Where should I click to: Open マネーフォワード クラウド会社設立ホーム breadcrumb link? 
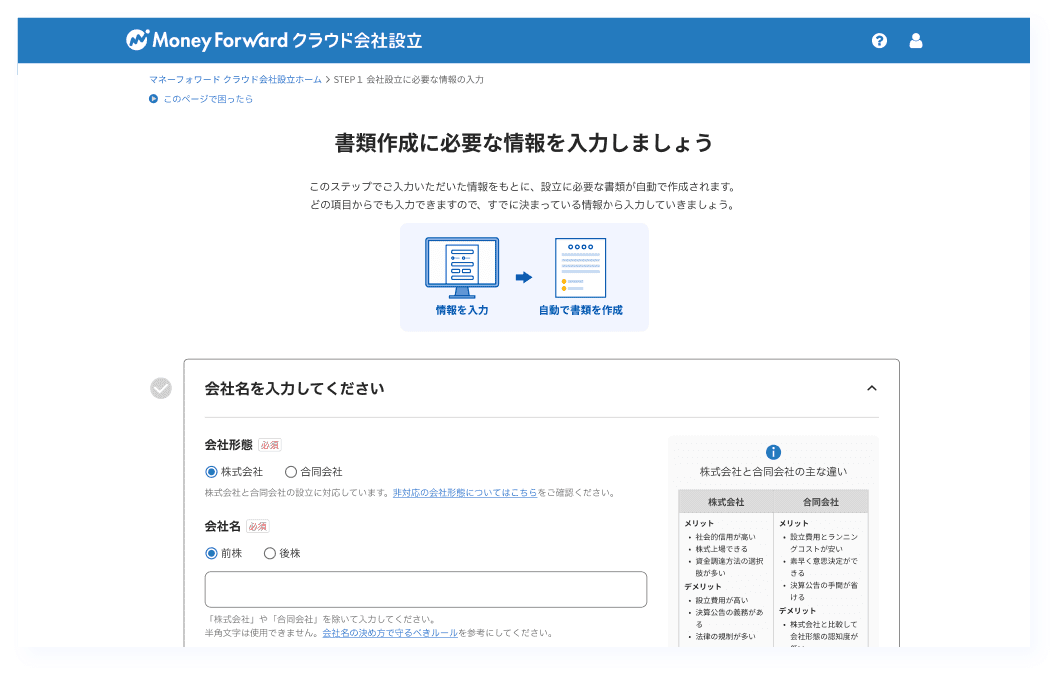point(235,79)
